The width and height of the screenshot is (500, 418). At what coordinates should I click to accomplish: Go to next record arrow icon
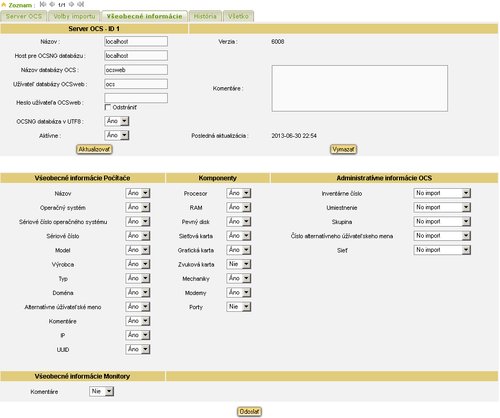click(71, 5)
